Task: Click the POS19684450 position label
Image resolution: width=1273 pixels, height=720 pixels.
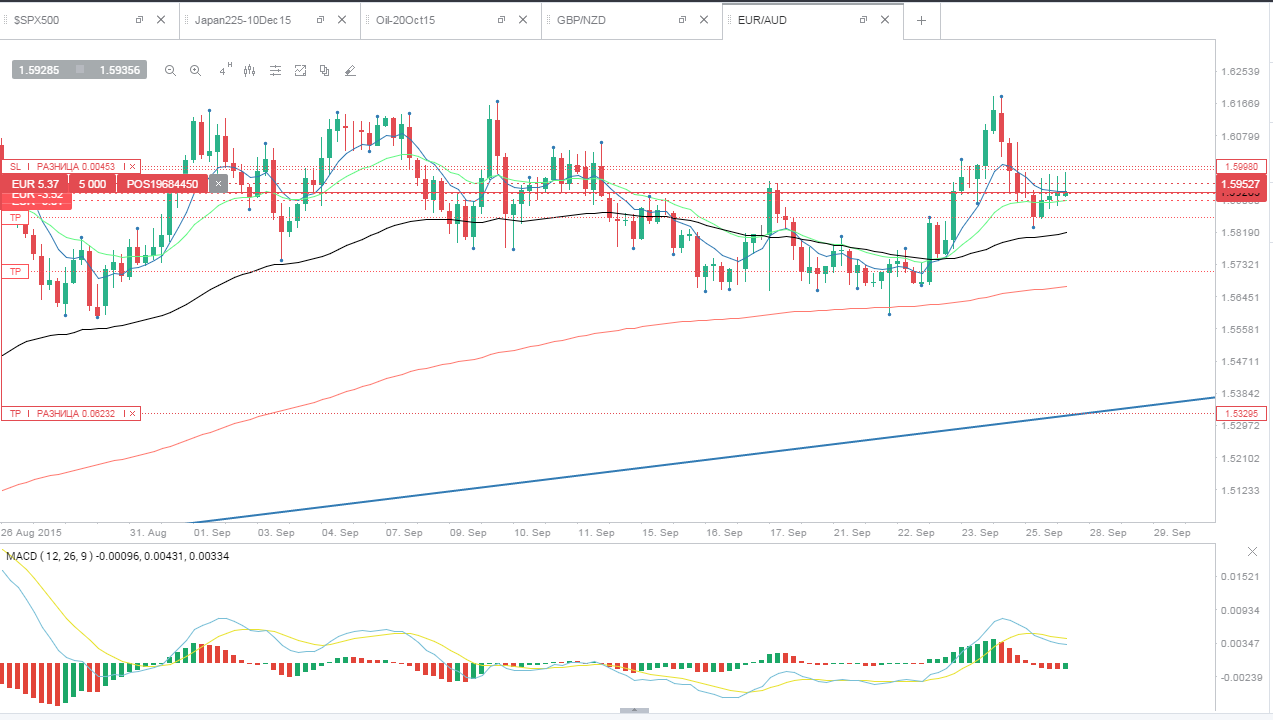Action: (x=162, y=184)
